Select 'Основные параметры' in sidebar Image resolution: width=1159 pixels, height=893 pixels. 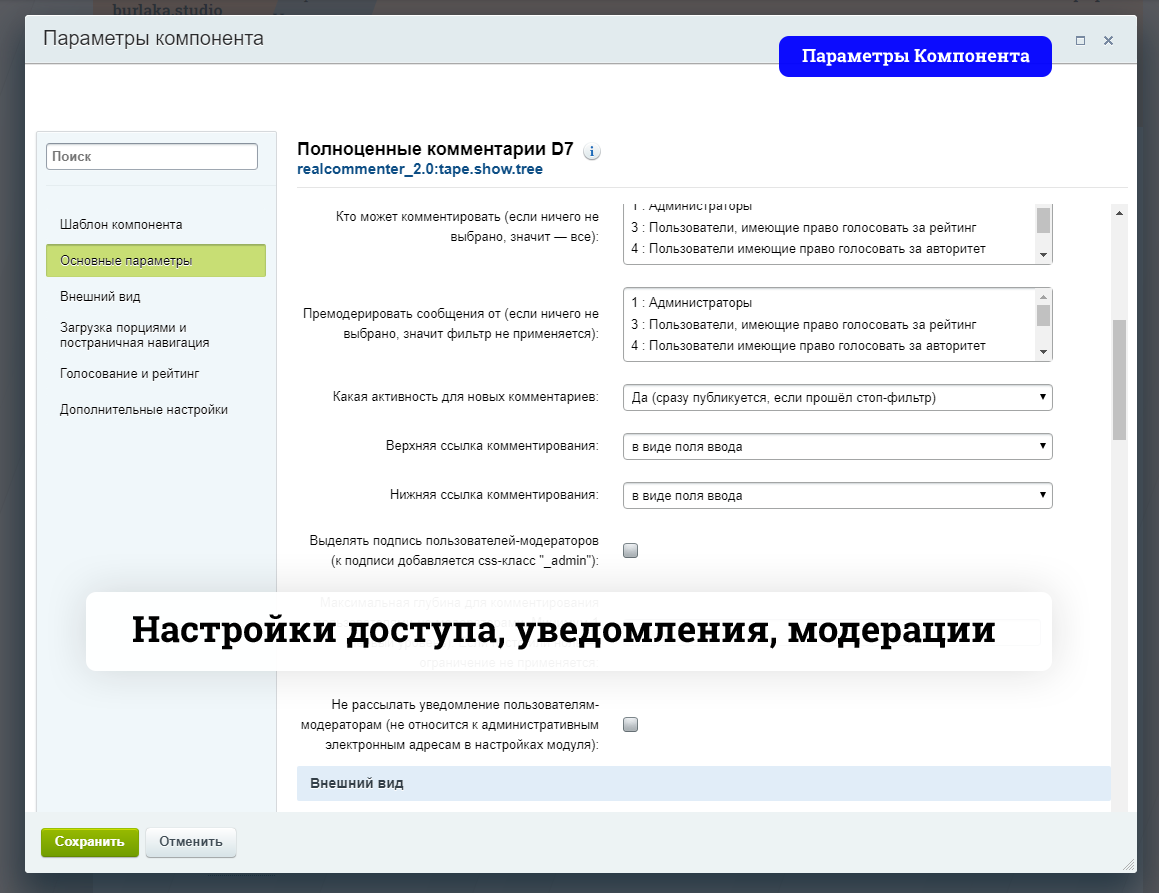coord(155,261)
